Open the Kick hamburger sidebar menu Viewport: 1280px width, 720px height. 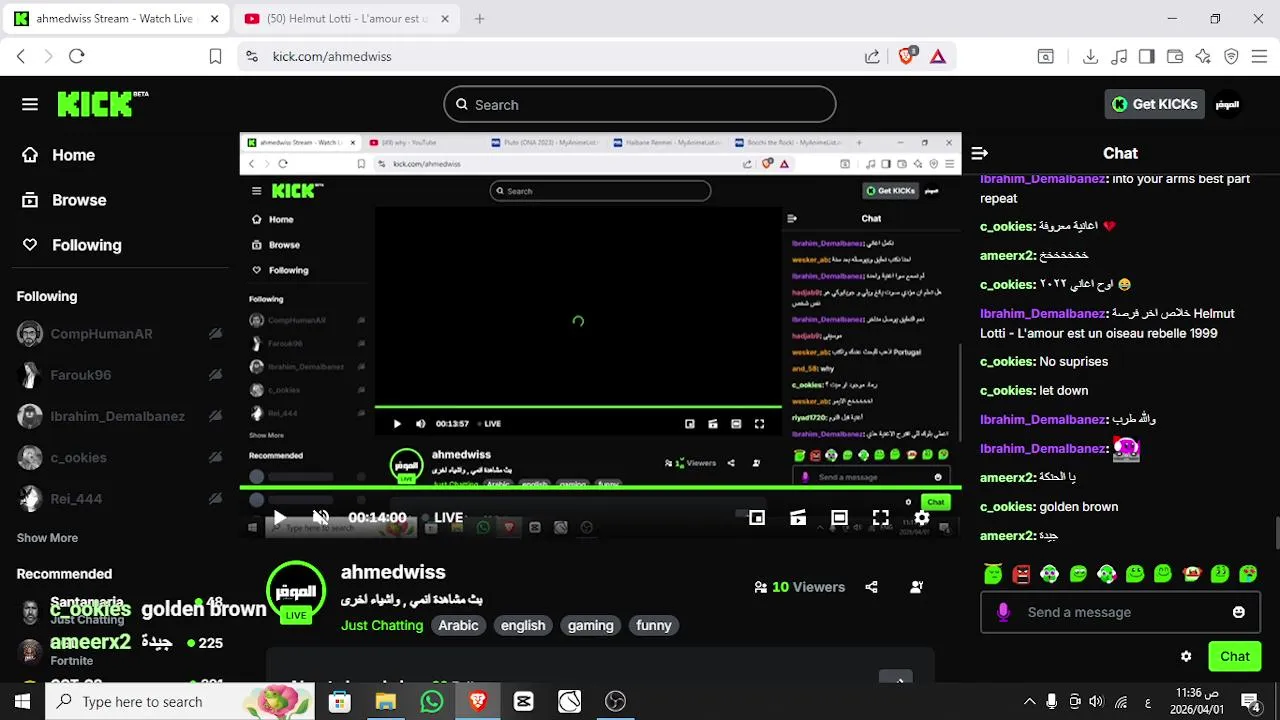30,104
